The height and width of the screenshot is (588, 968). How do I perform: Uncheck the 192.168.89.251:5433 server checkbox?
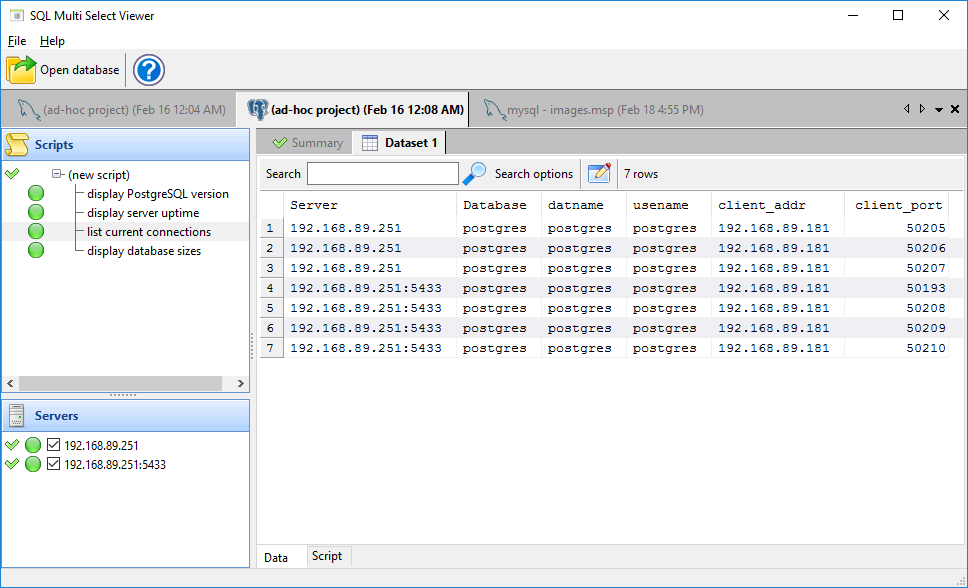[54, 464]
